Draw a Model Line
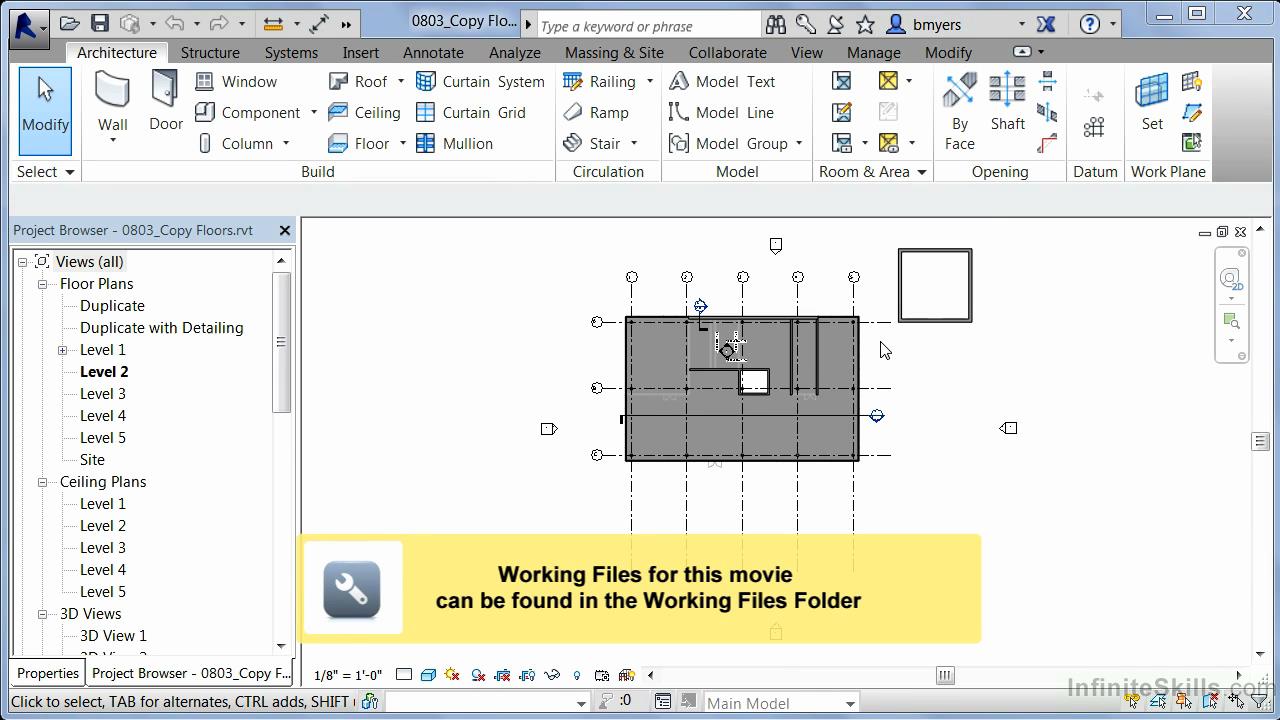The width and height of the screenshot is (1280, 720). (721, 112)
